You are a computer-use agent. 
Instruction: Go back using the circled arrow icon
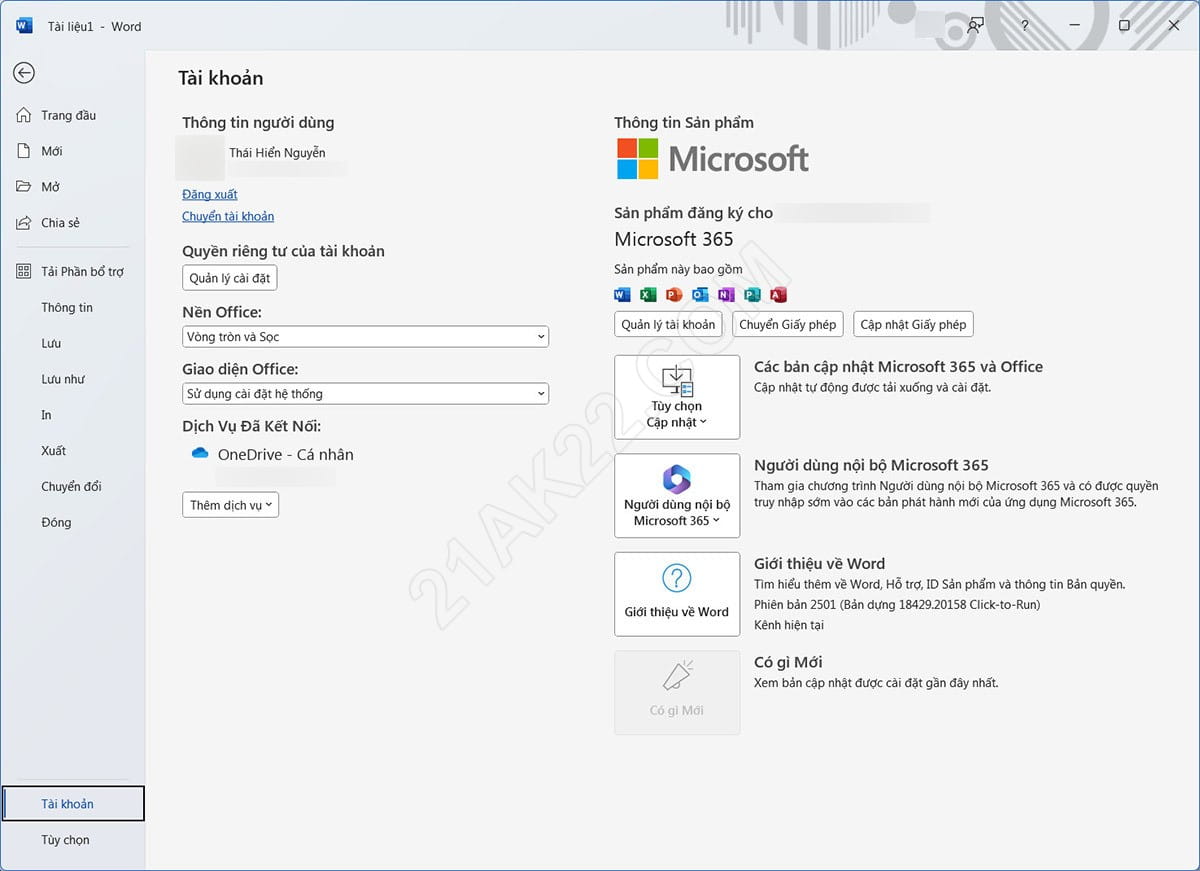coord(24,72)
